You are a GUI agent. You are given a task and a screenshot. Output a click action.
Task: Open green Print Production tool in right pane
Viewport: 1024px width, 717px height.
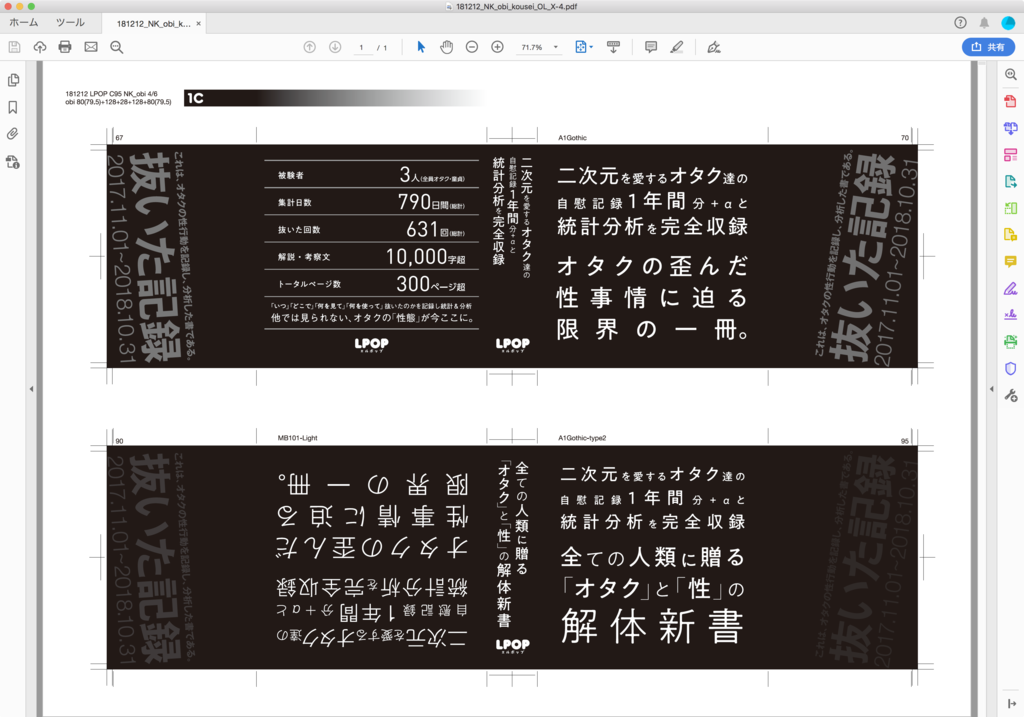pyautogui.click(x=1010, y=342)
